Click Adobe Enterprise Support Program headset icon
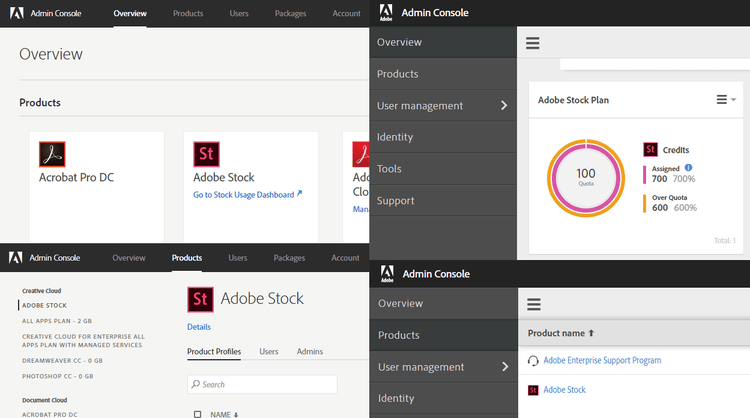This screenshot has width=750, height=418. (533, 361)
